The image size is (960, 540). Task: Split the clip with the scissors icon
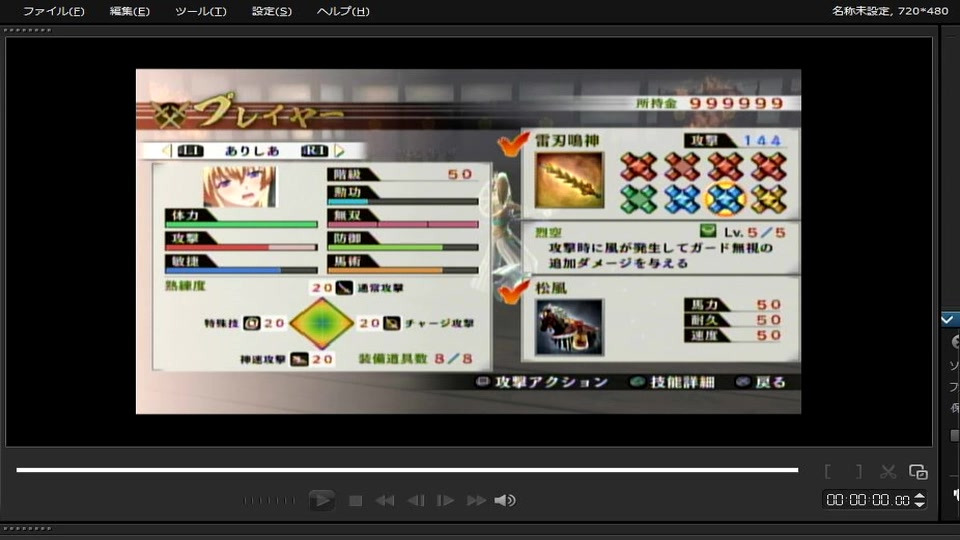click(888, 471)
